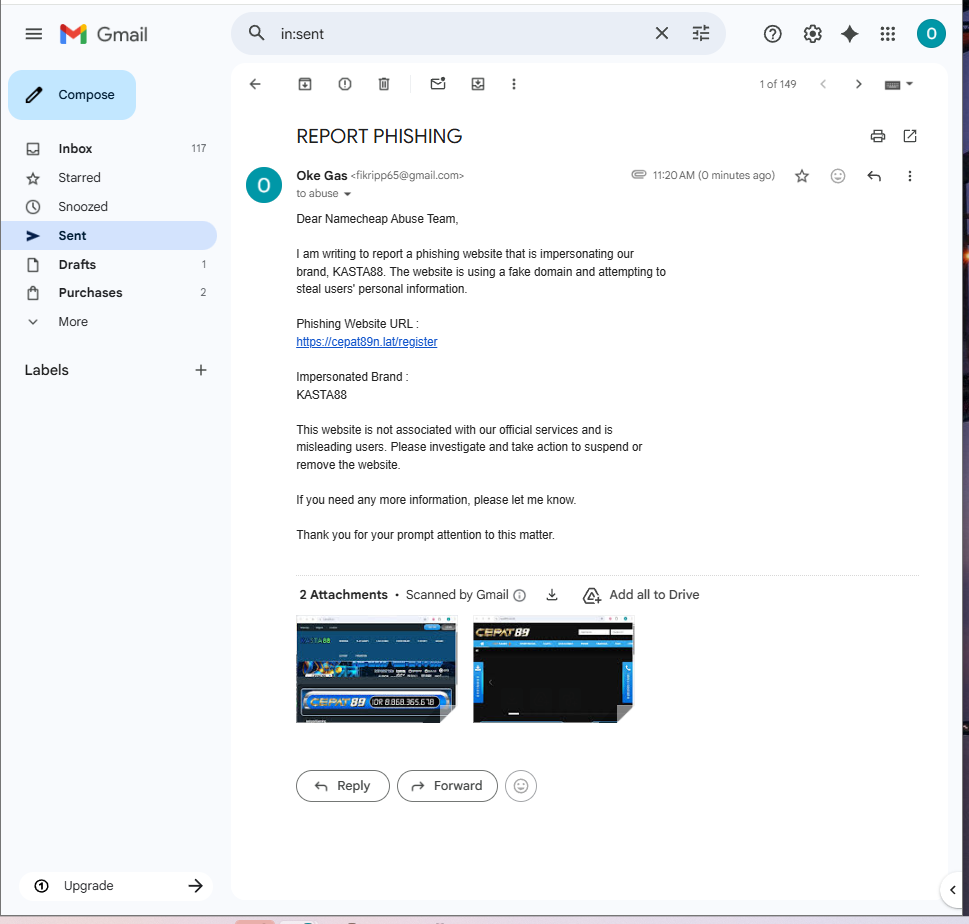Open Inbox folder
This screenshot has height=924, width=969.
109,148
